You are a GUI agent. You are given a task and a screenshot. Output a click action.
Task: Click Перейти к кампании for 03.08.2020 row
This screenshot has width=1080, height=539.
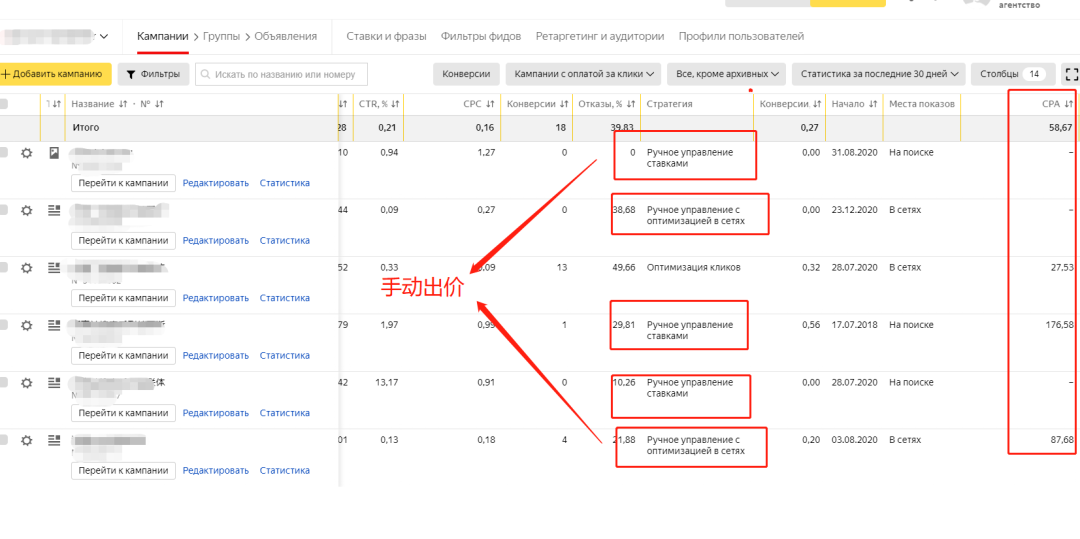[x=123, y=470]
